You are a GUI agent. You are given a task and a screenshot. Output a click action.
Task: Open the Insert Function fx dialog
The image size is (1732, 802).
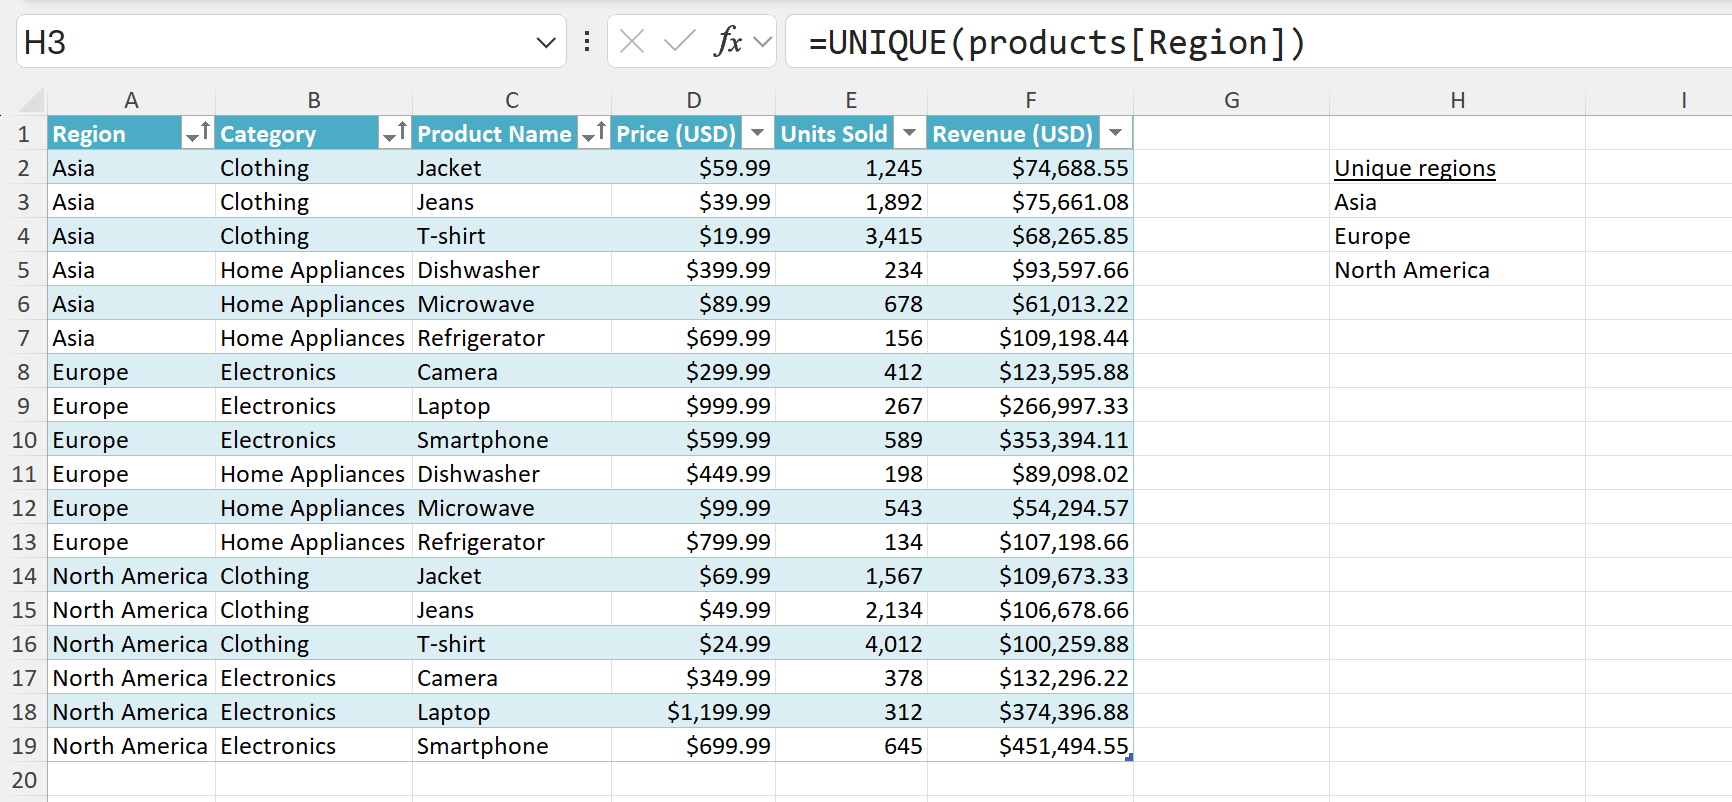point(728,42)
